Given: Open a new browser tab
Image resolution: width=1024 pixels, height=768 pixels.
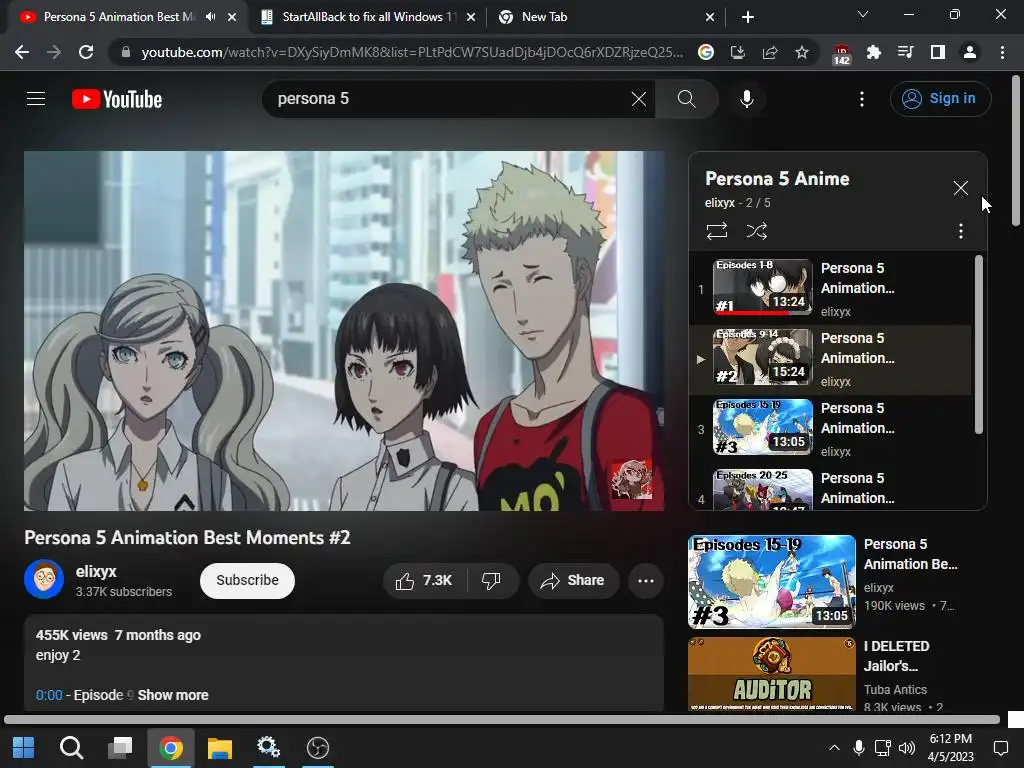Looking at the screenshot, I should point(748,17).
